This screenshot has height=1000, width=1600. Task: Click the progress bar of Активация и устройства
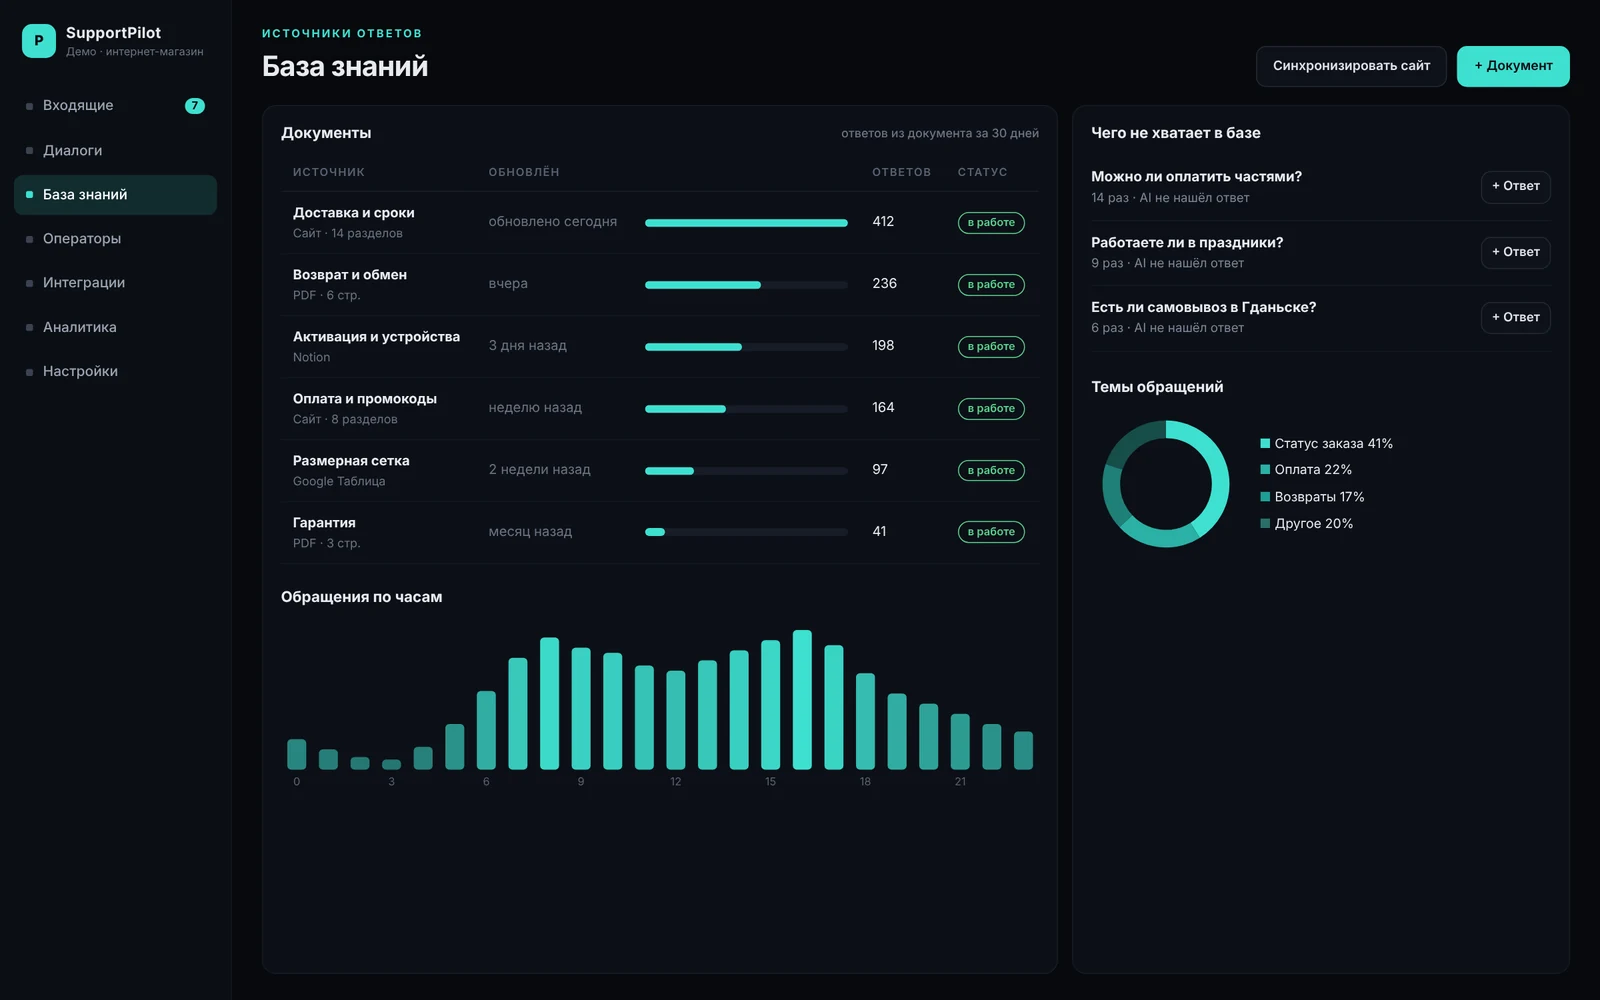(x=746, y=347)
